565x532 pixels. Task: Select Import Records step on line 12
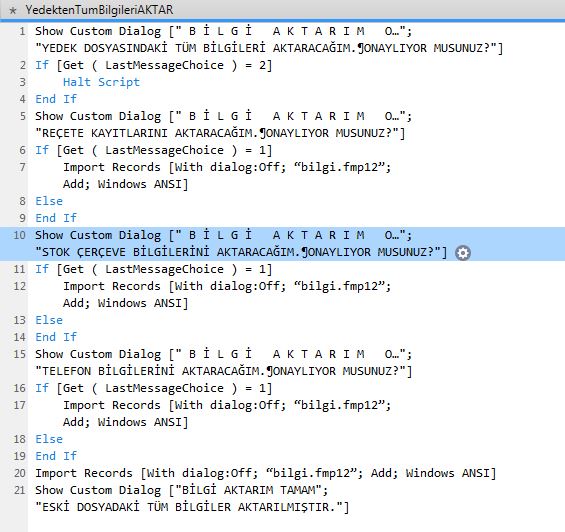(x=227, y=294)
